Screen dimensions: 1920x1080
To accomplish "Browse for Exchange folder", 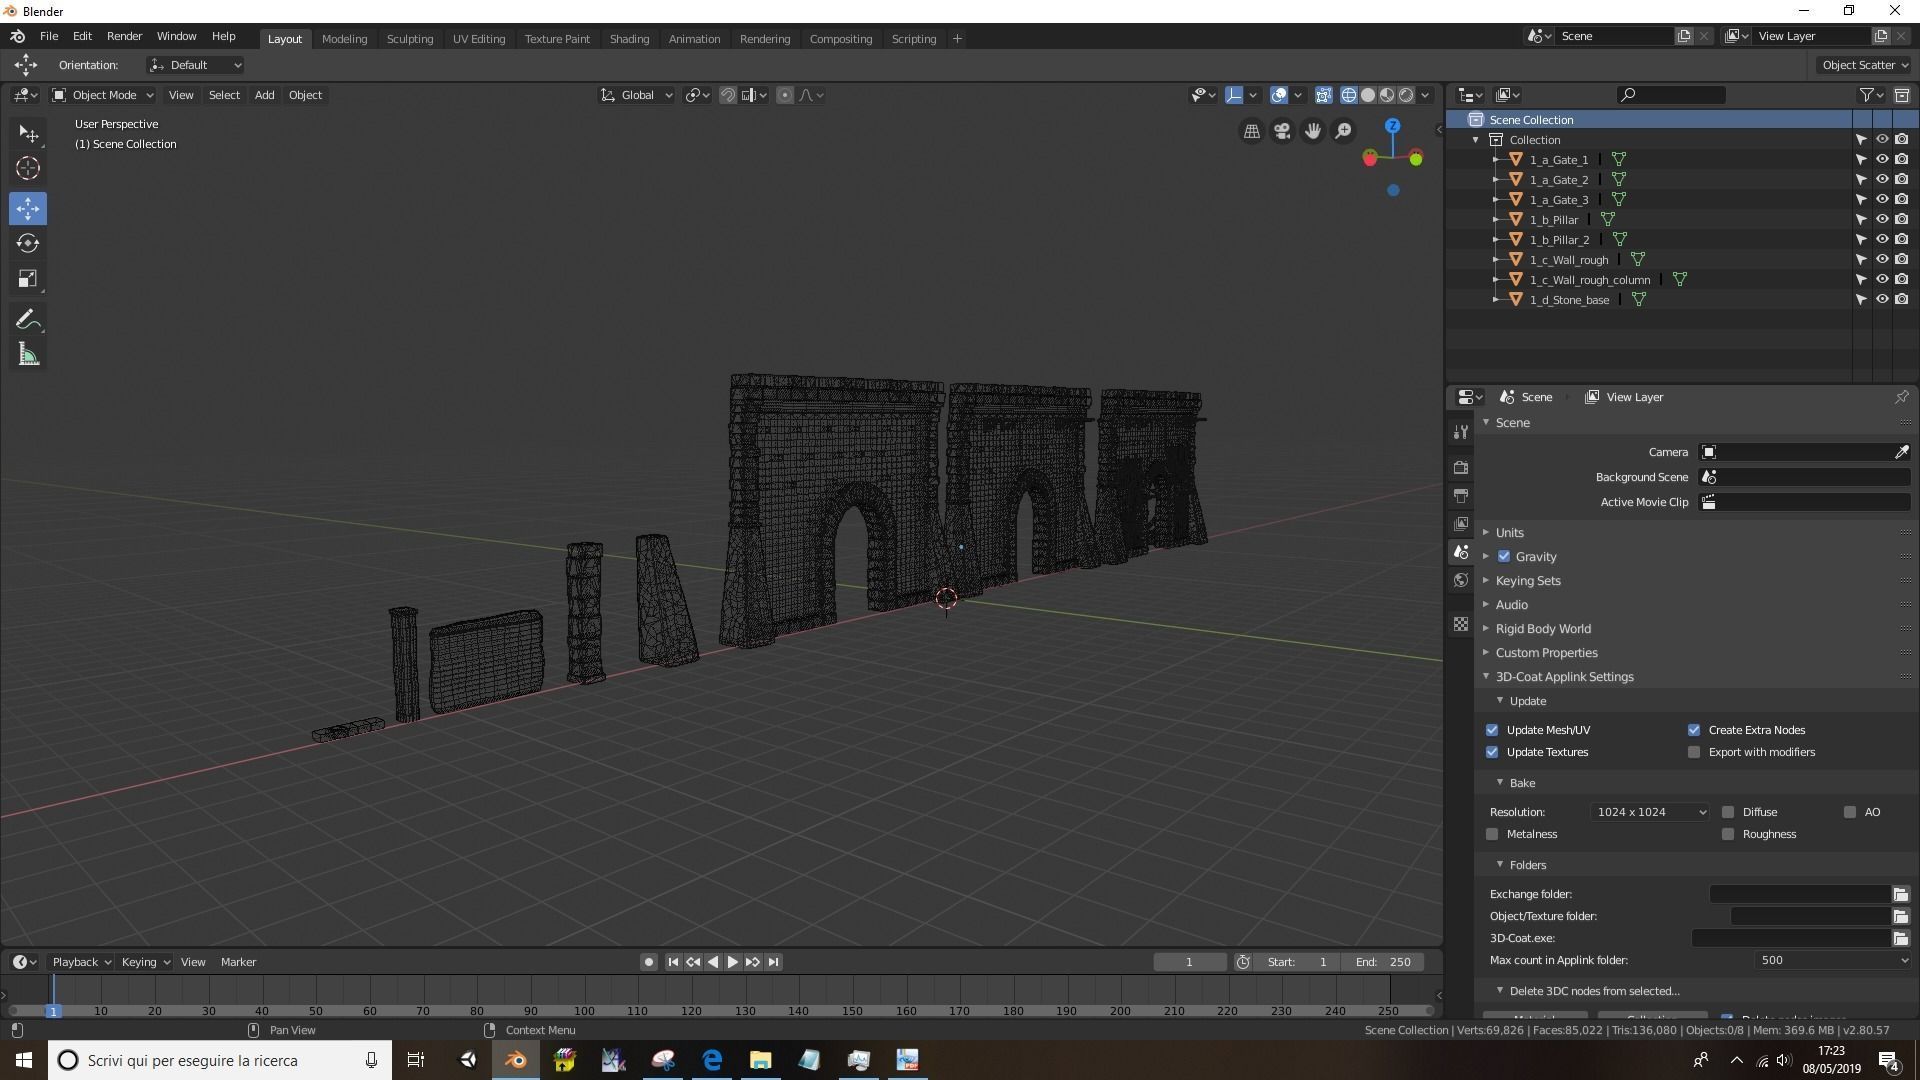I will click(x=1900, y=894).
